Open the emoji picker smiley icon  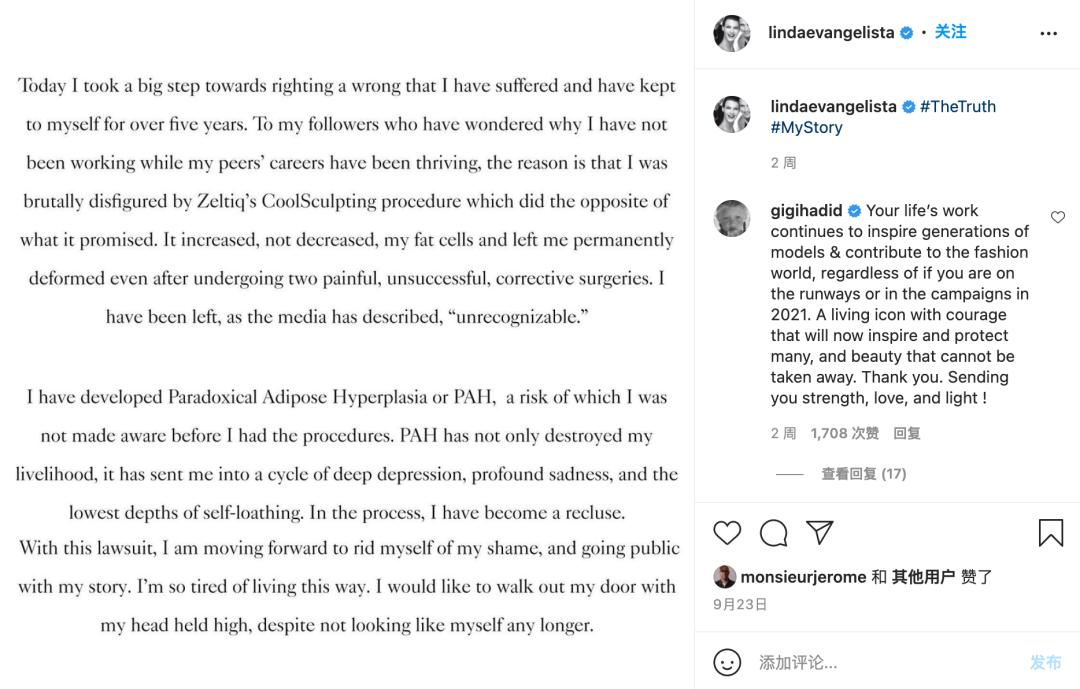coord(727,662)
